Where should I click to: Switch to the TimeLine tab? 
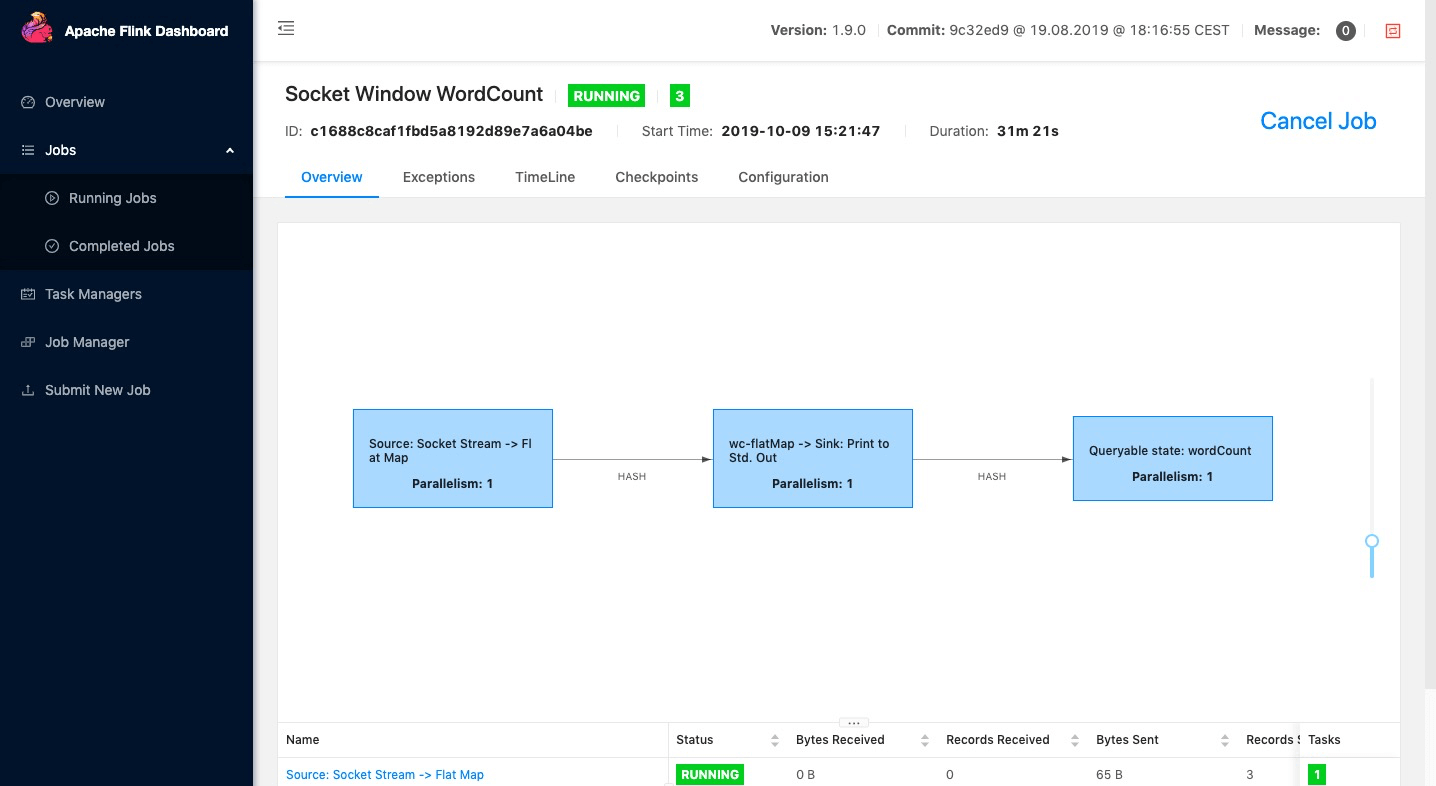point(545,177)
